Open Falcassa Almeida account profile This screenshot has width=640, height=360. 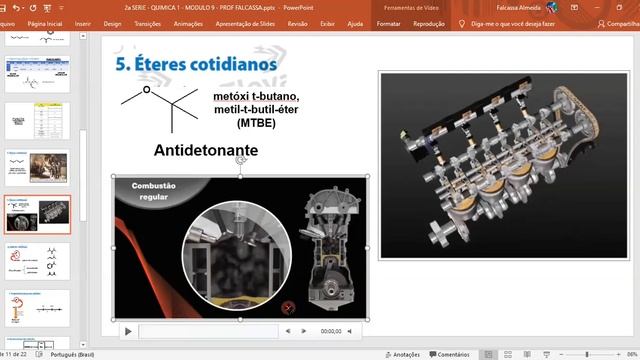tap(518, 7)
